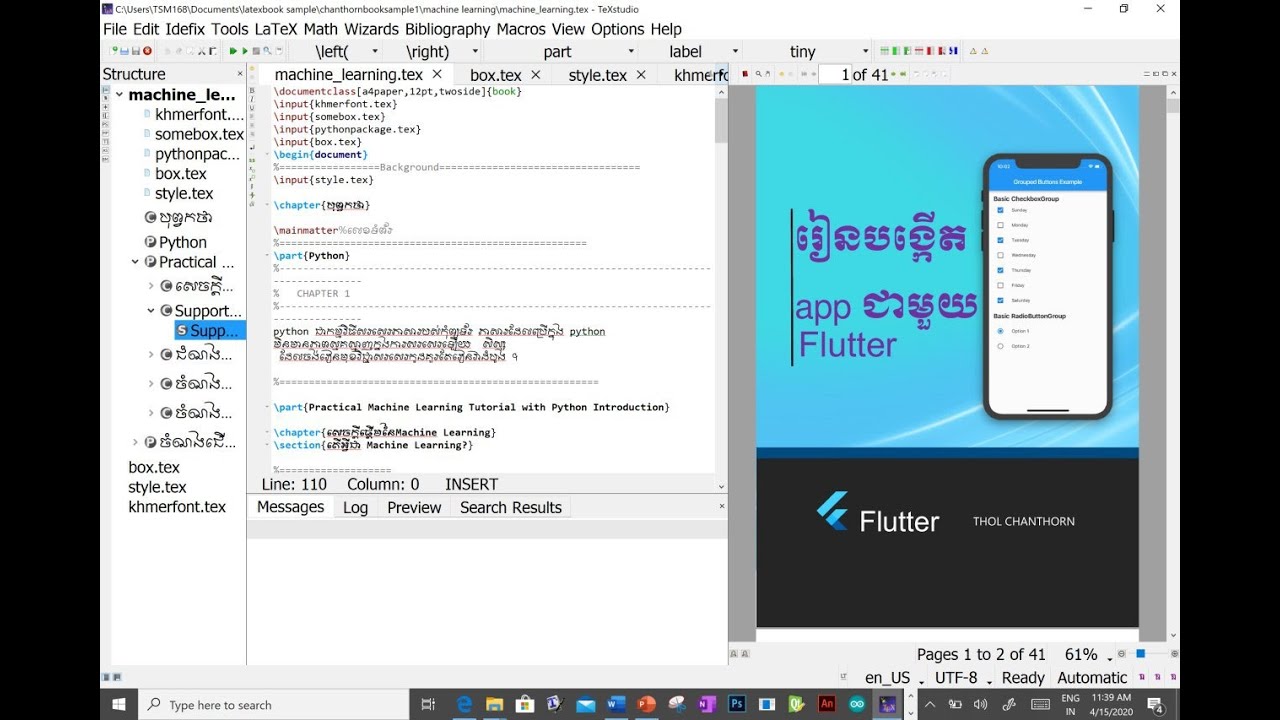Image resolution: width=1280 pixels, height=720 pixels.
Task: Select the highlighted Supp... section item
Action: (x=208, y=330)
